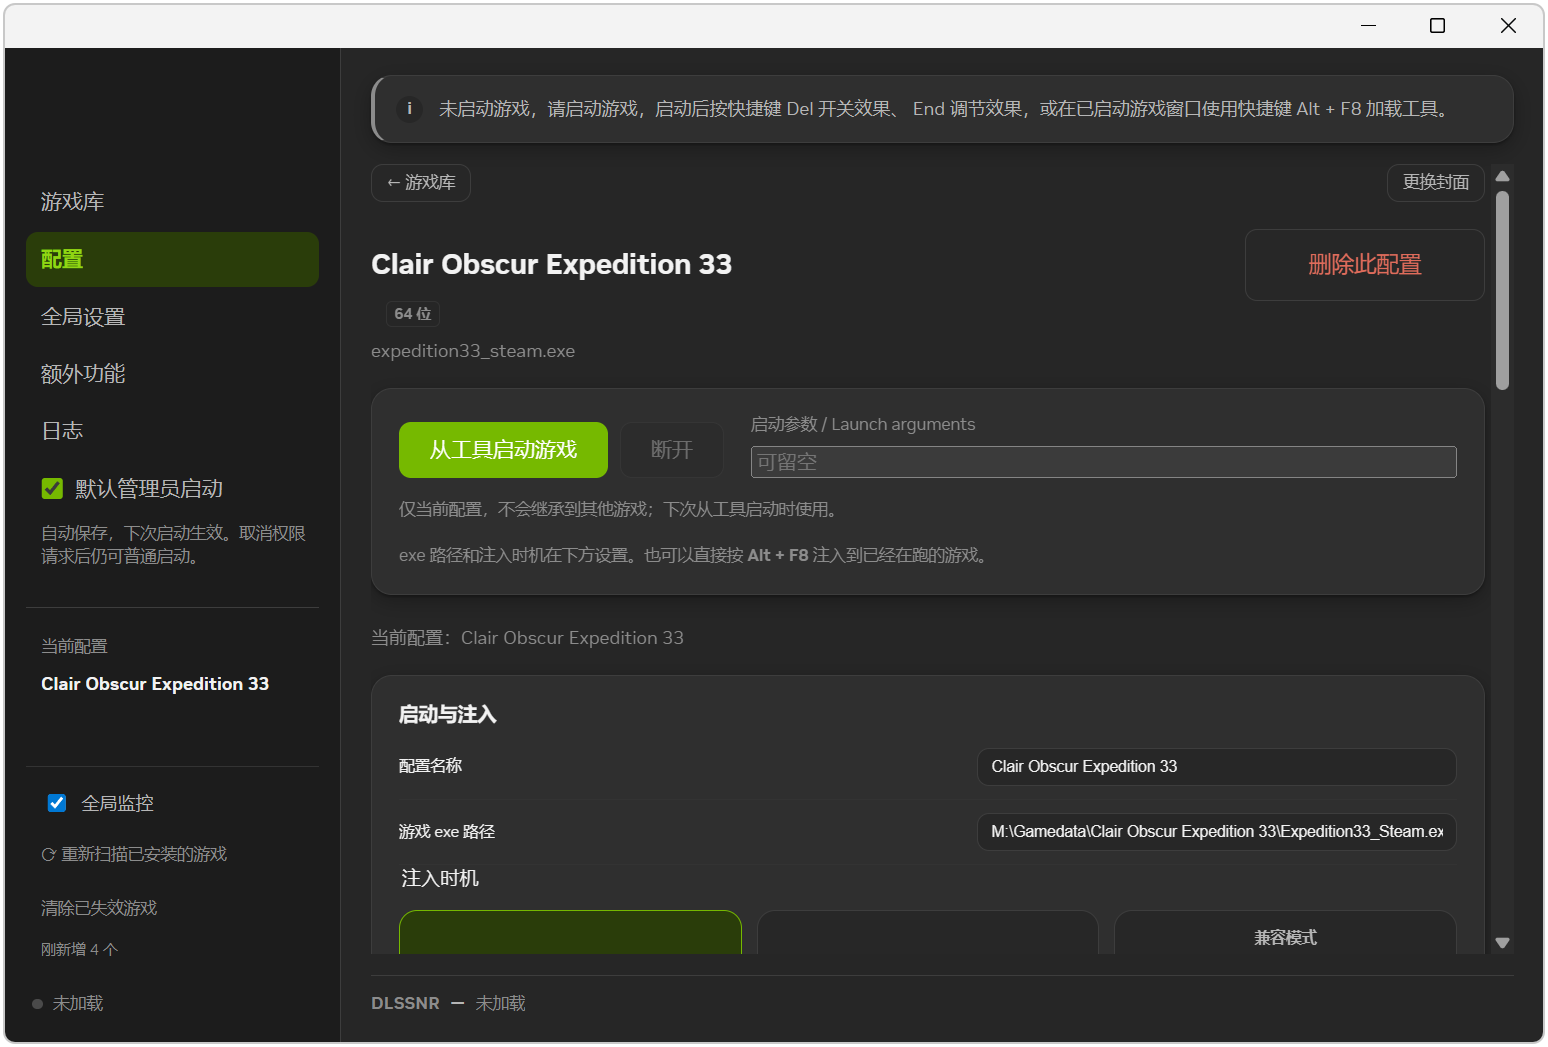Click the DLSSNR — 未加载 status text
This screenshot has height=1047, width=1548.
coord(448,1003)
